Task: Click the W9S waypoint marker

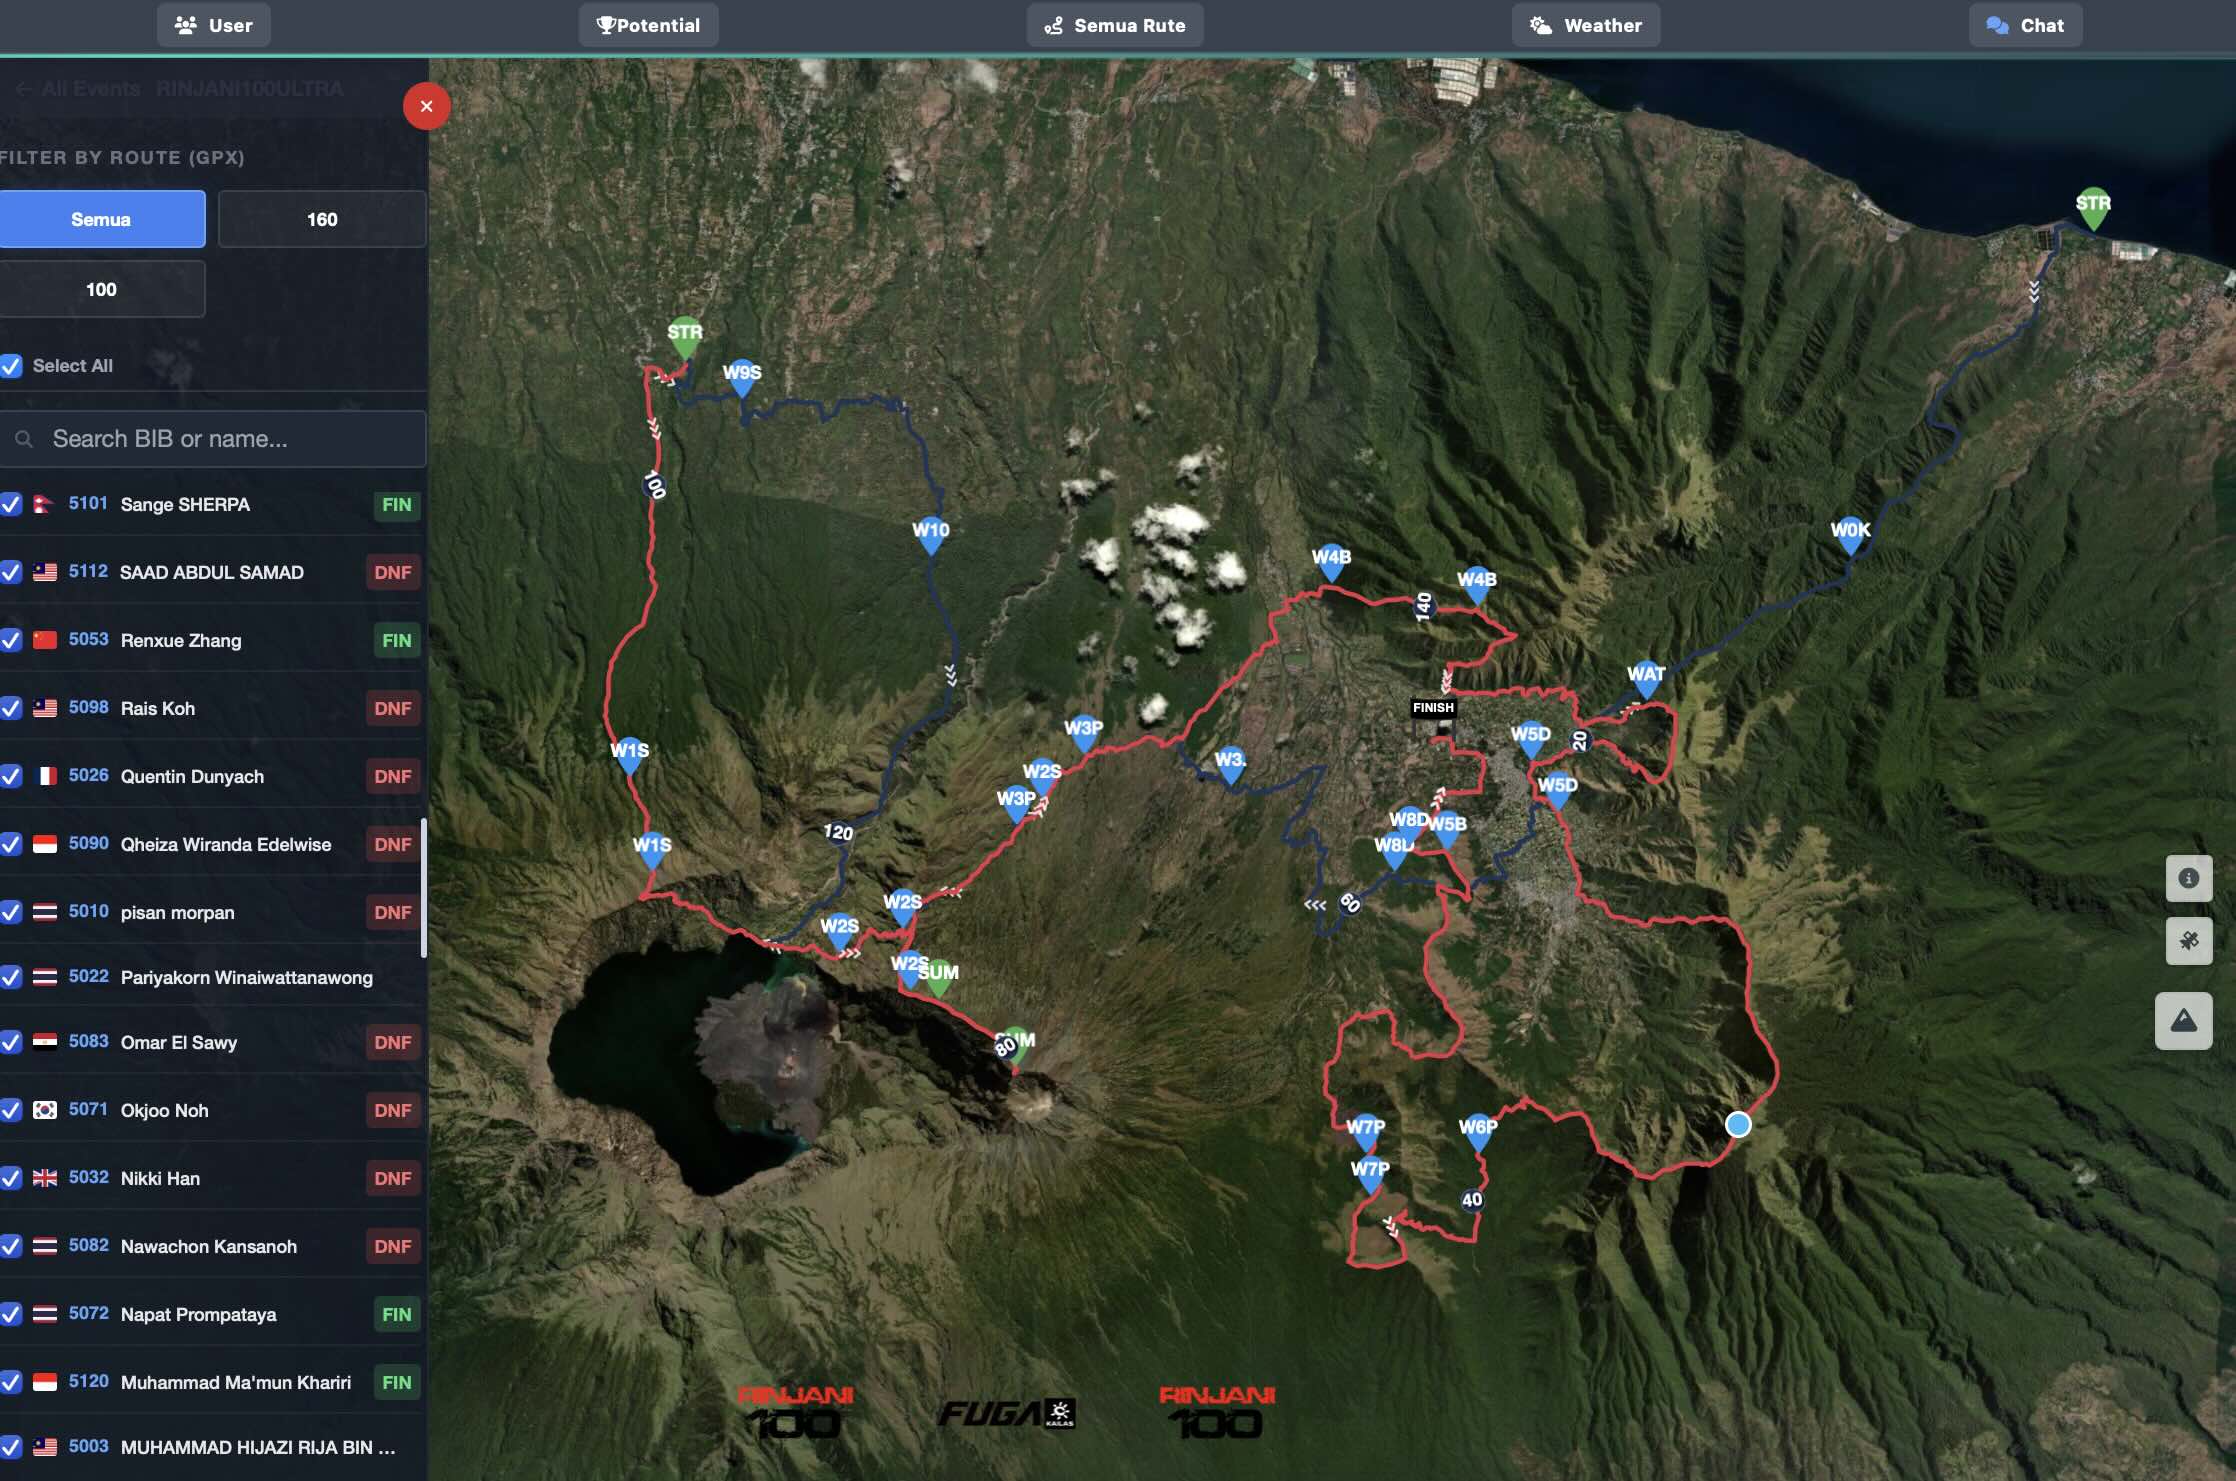Action: click(x=742, y=378)
